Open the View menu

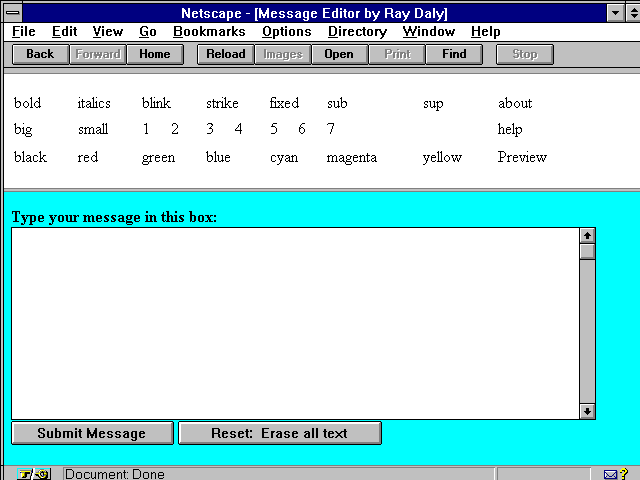coord(108,32)
